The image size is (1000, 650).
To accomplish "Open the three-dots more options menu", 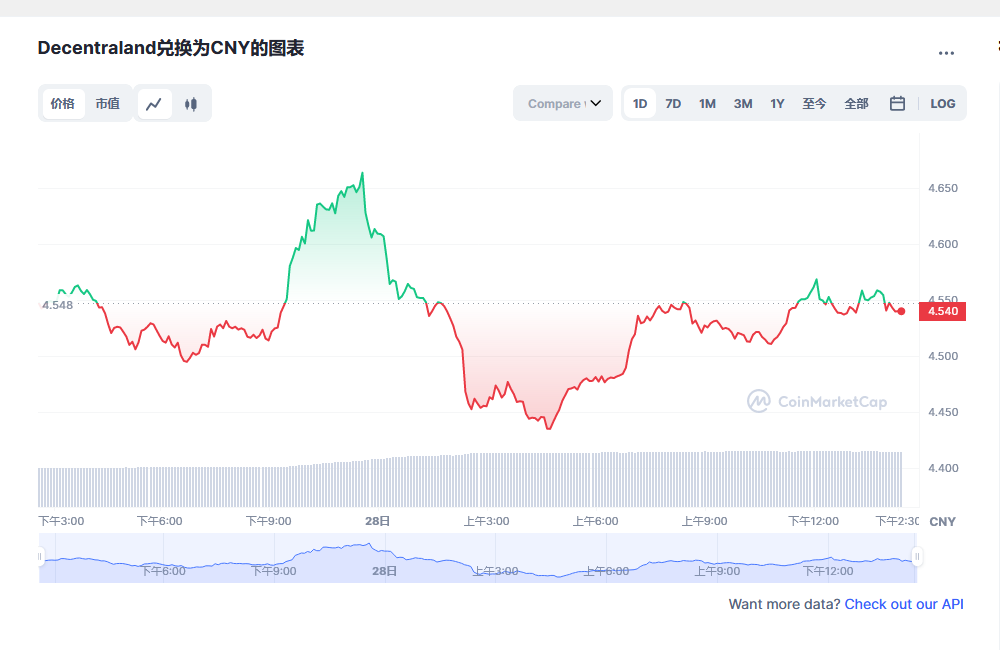I will pos(946,53).
